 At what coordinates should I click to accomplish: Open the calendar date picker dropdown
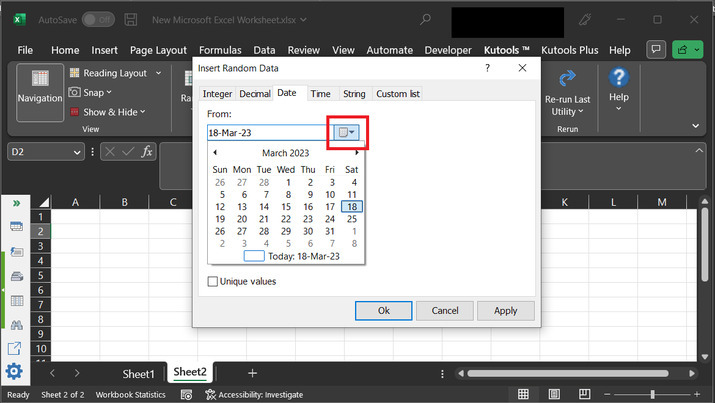coord(346,132)
